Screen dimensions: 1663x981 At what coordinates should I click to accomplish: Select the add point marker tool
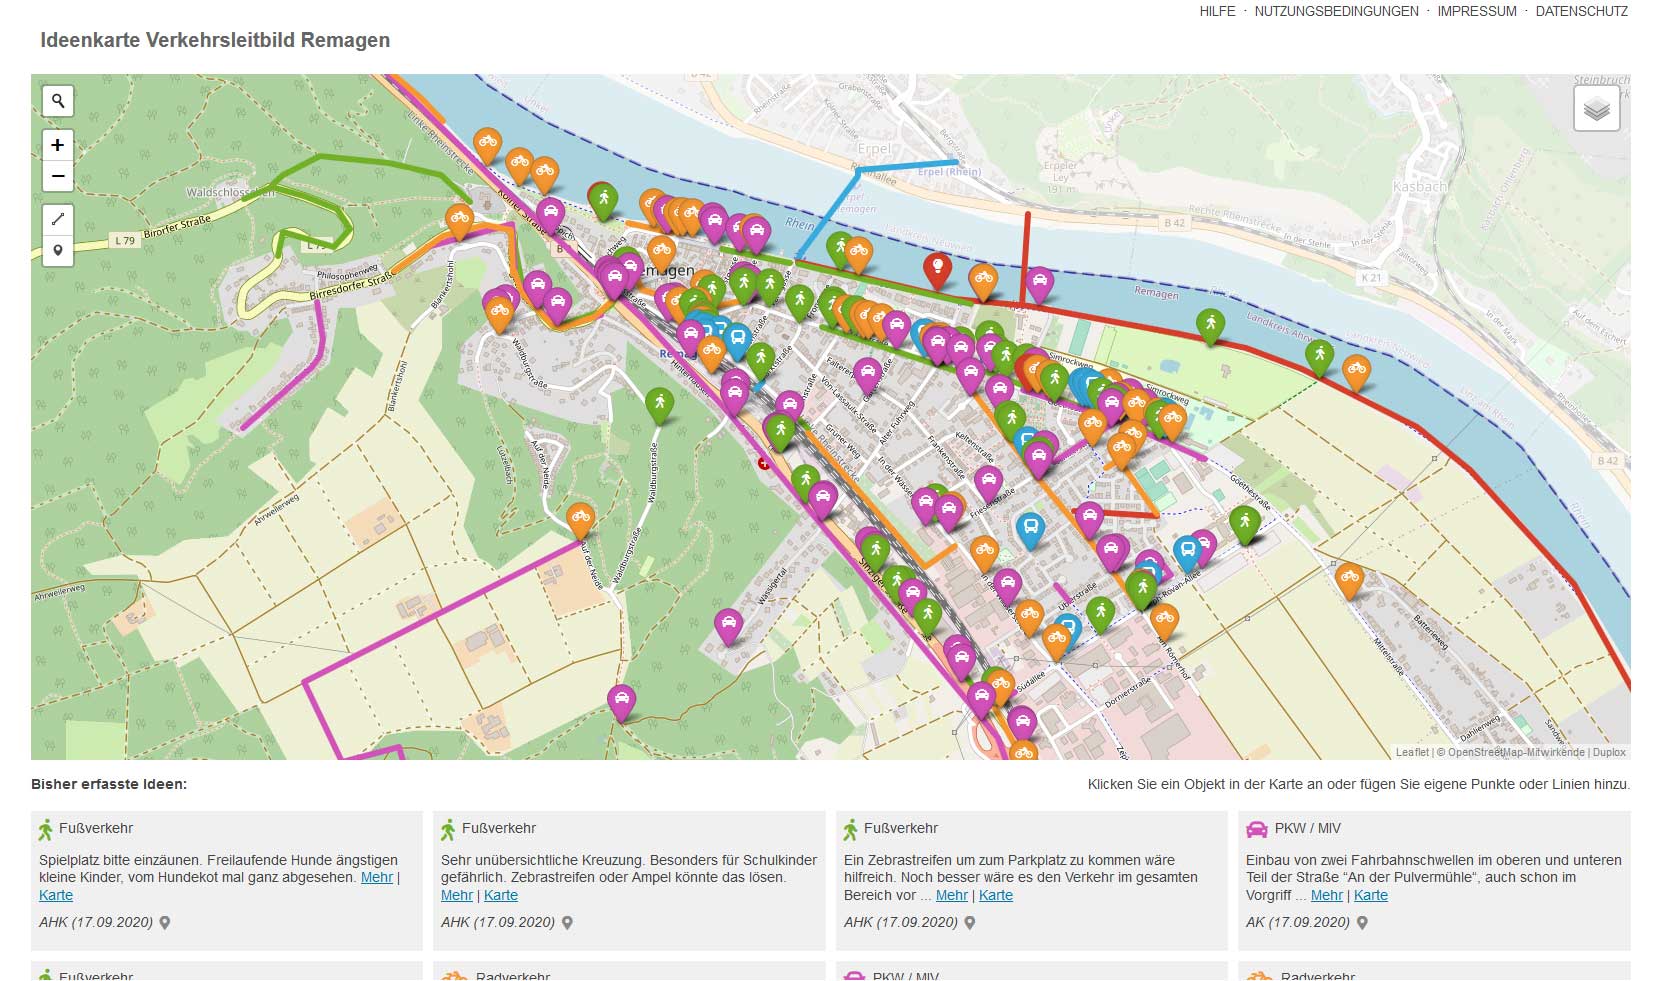pos(58,250)
